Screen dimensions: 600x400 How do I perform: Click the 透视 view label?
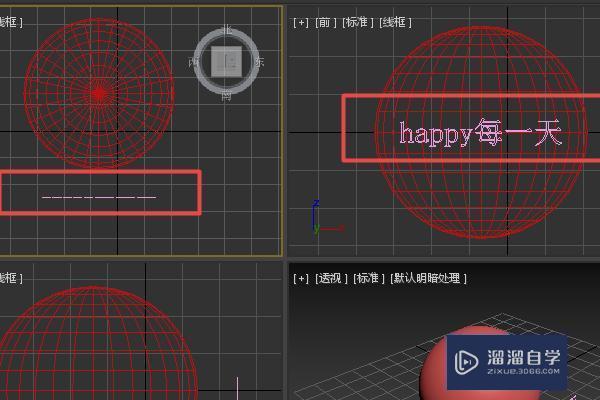pyautogui.click(x=331, y=278)
